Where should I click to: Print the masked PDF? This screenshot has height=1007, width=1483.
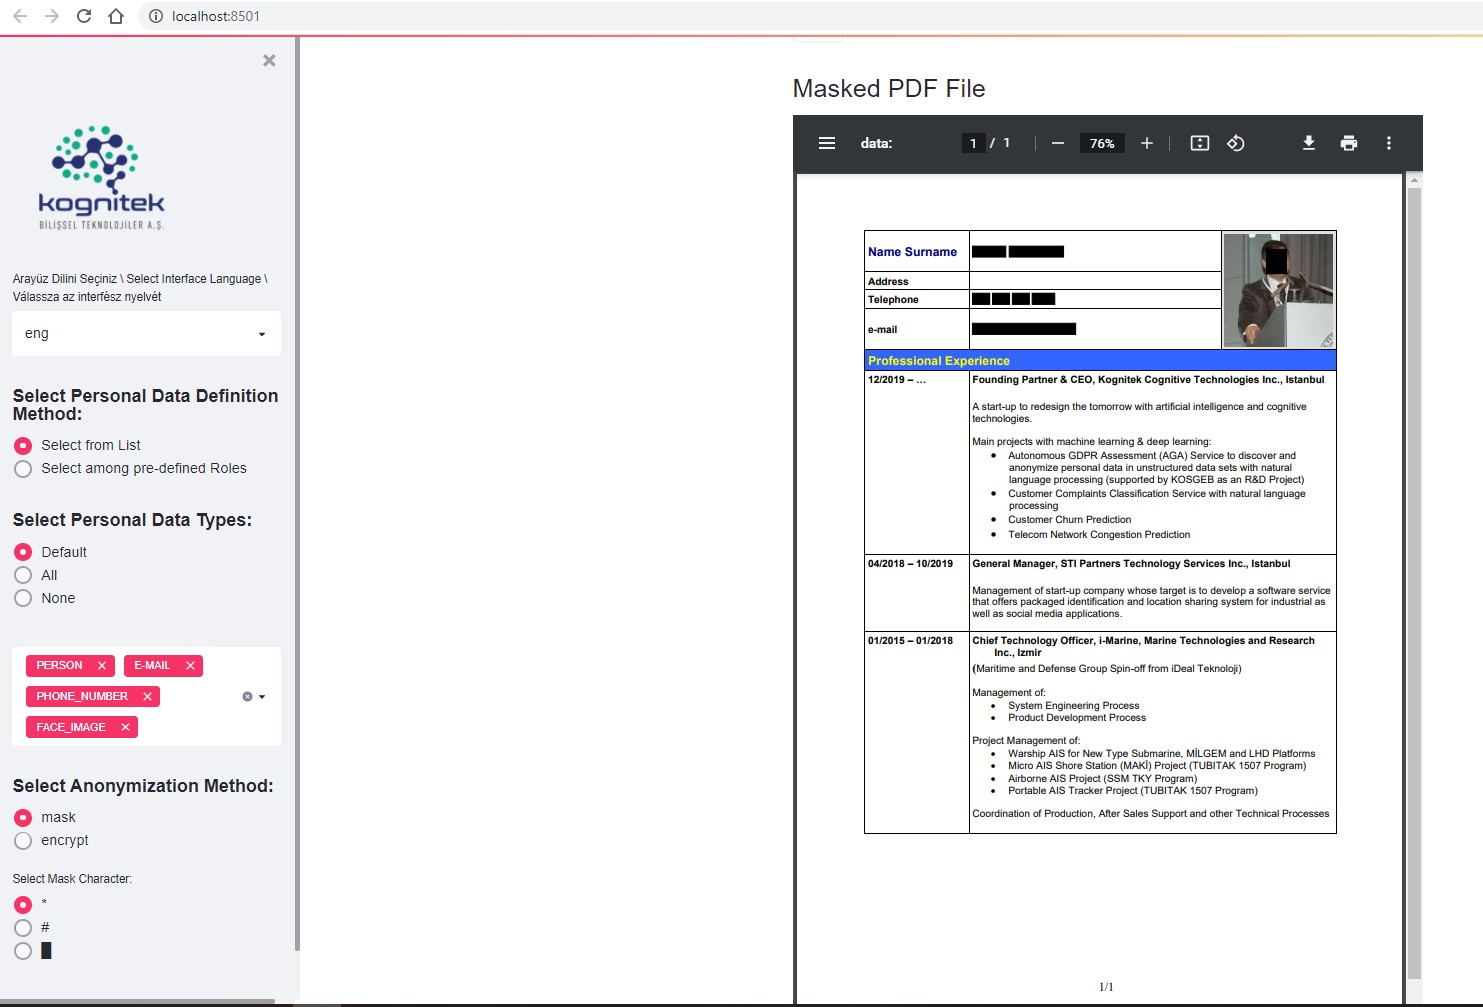(x=1349, y=143)
